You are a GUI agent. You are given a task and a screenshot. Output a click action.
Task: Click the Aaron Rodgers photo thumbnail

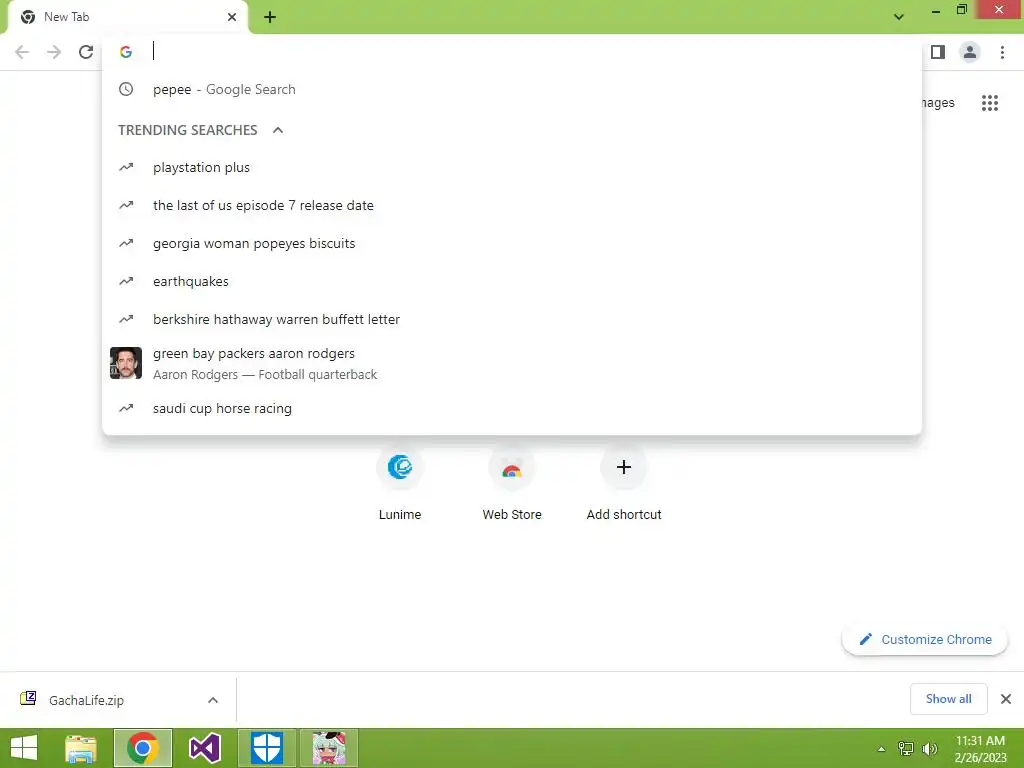(126, 363)
